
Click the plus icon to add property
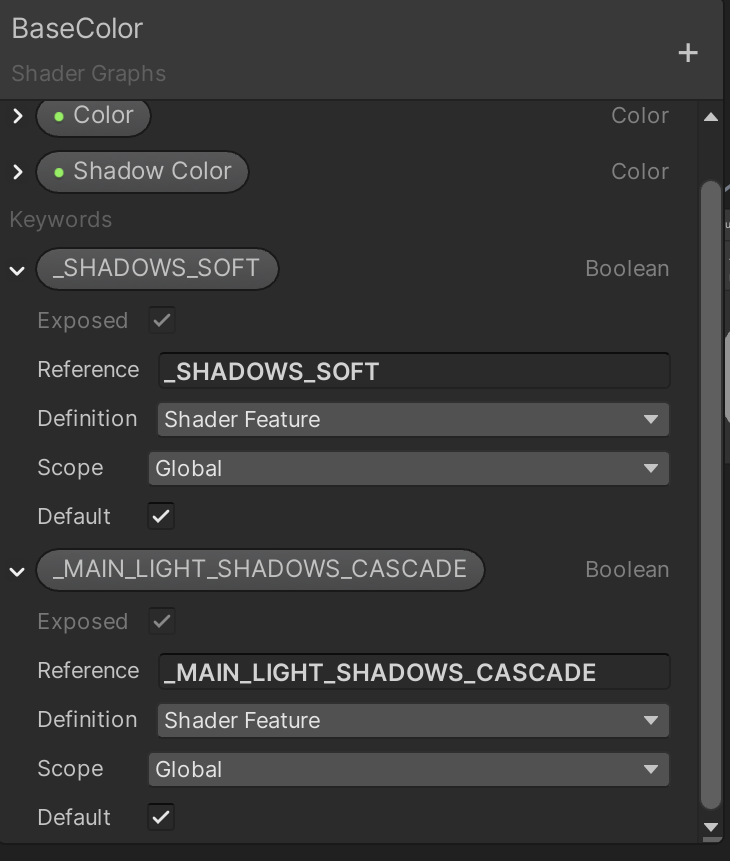(688, 53)
